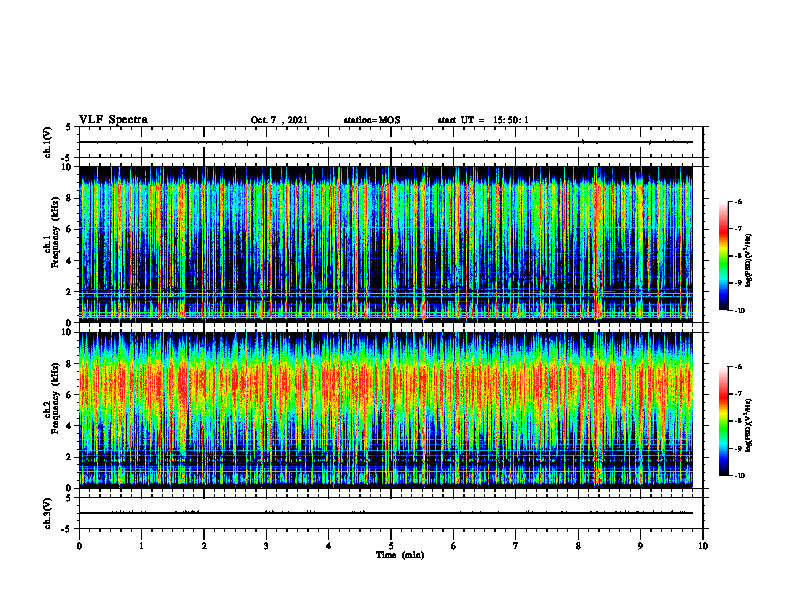The height and width of the screenshot is (612, 792).
Task: Click the ch.1 spectrogram color scale bar
Action: tap(723, 256)
